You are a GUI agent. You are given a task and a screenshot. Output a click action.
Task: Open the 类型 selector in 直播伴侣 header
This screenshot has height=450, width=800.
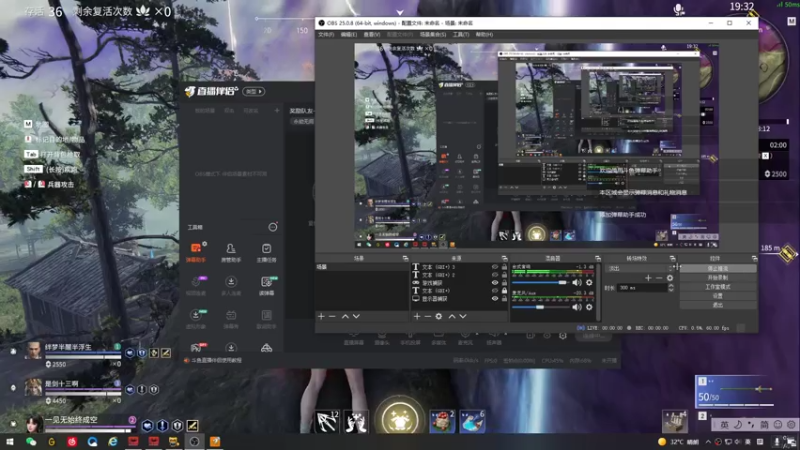click(254, 91)
